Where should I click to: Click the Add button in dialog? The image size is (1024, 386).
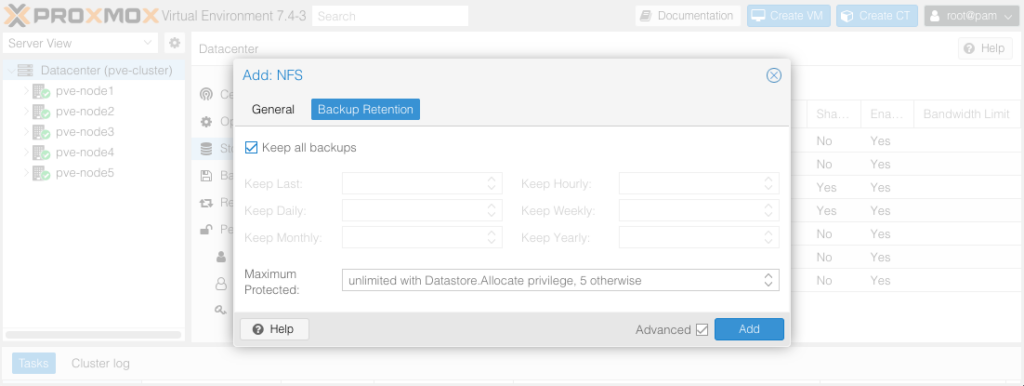click(x=749, y=329)
